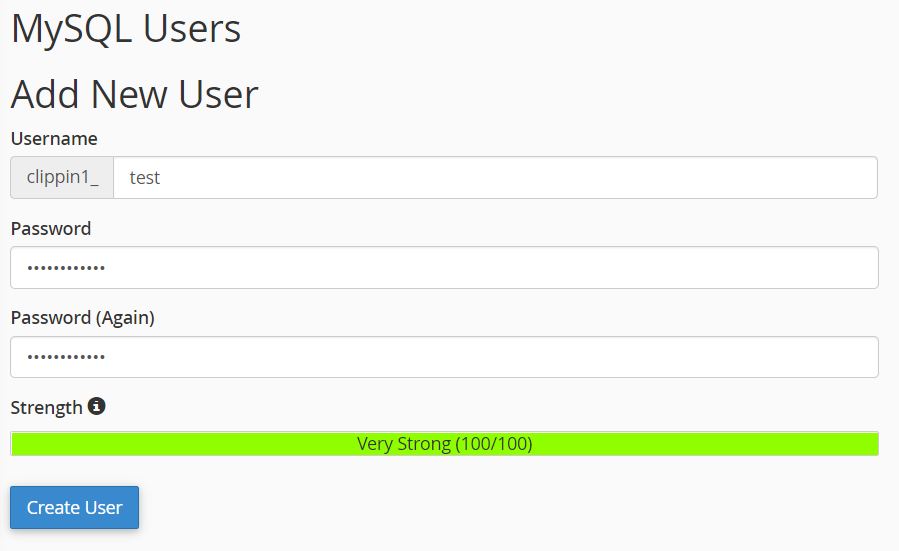
Task: Click the Strength label text
Action: tap(46, 408)
